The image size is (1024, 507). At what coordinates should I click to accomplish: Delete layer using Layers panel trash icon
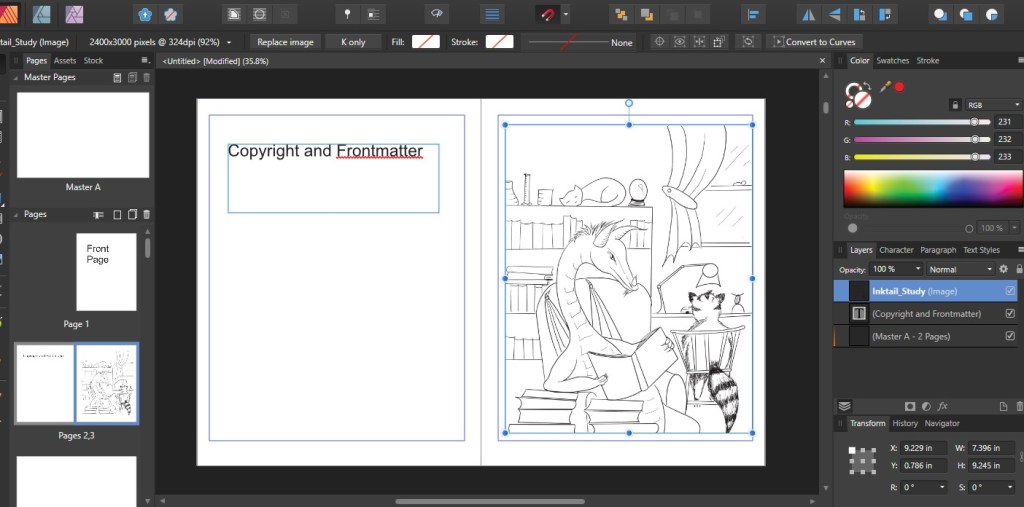[x=1019, y=406]
